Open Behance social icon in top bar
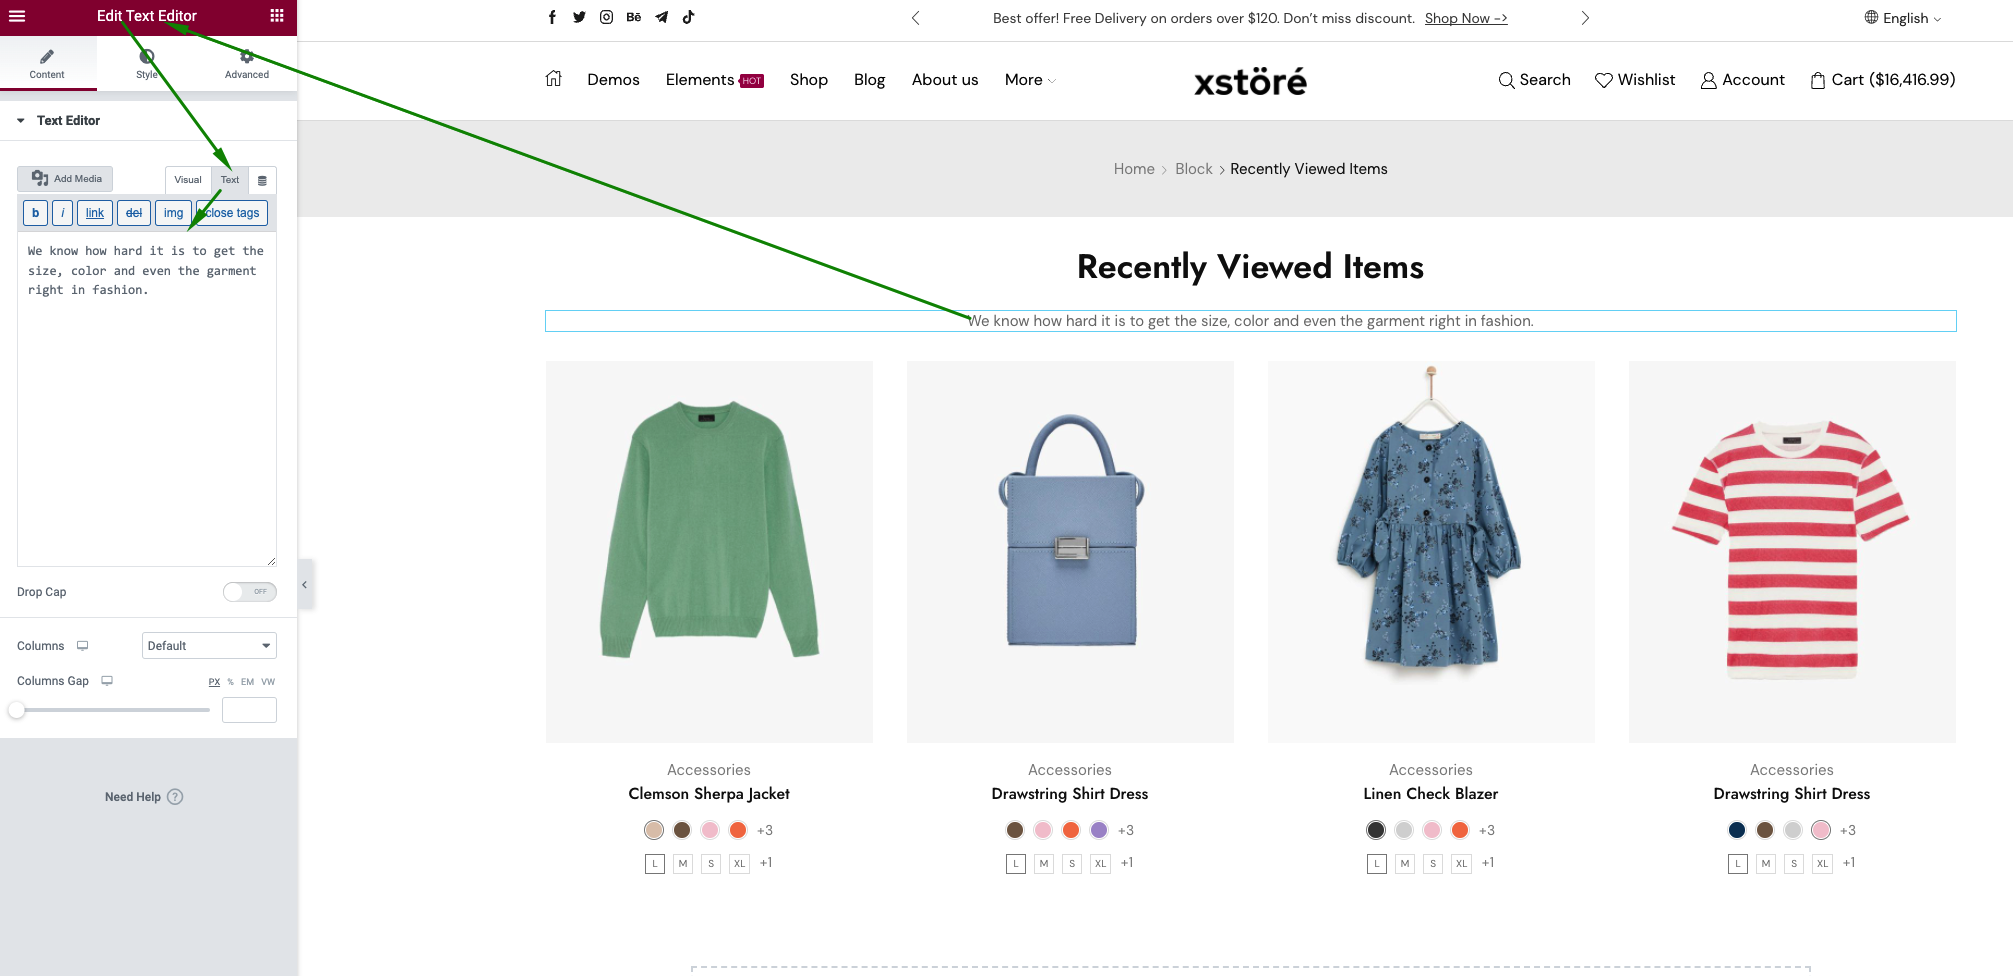Image resolution: width=2013 pixels, height=976 pixels. [634, 17]
